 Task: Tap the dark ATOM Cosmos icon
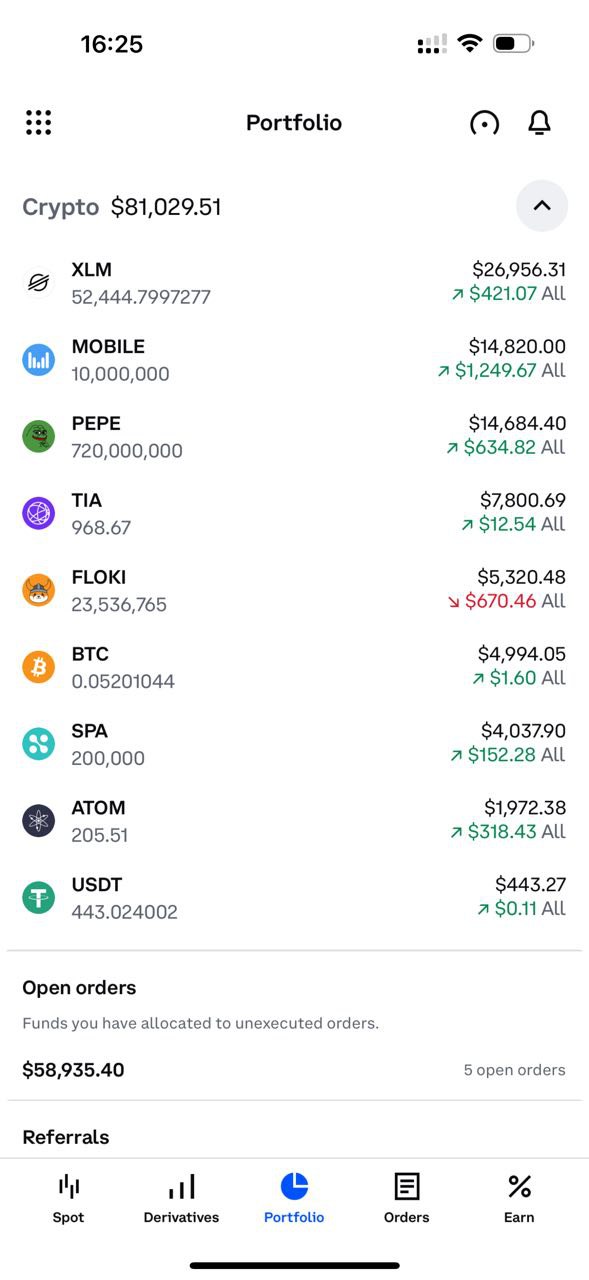click(38, 821)
